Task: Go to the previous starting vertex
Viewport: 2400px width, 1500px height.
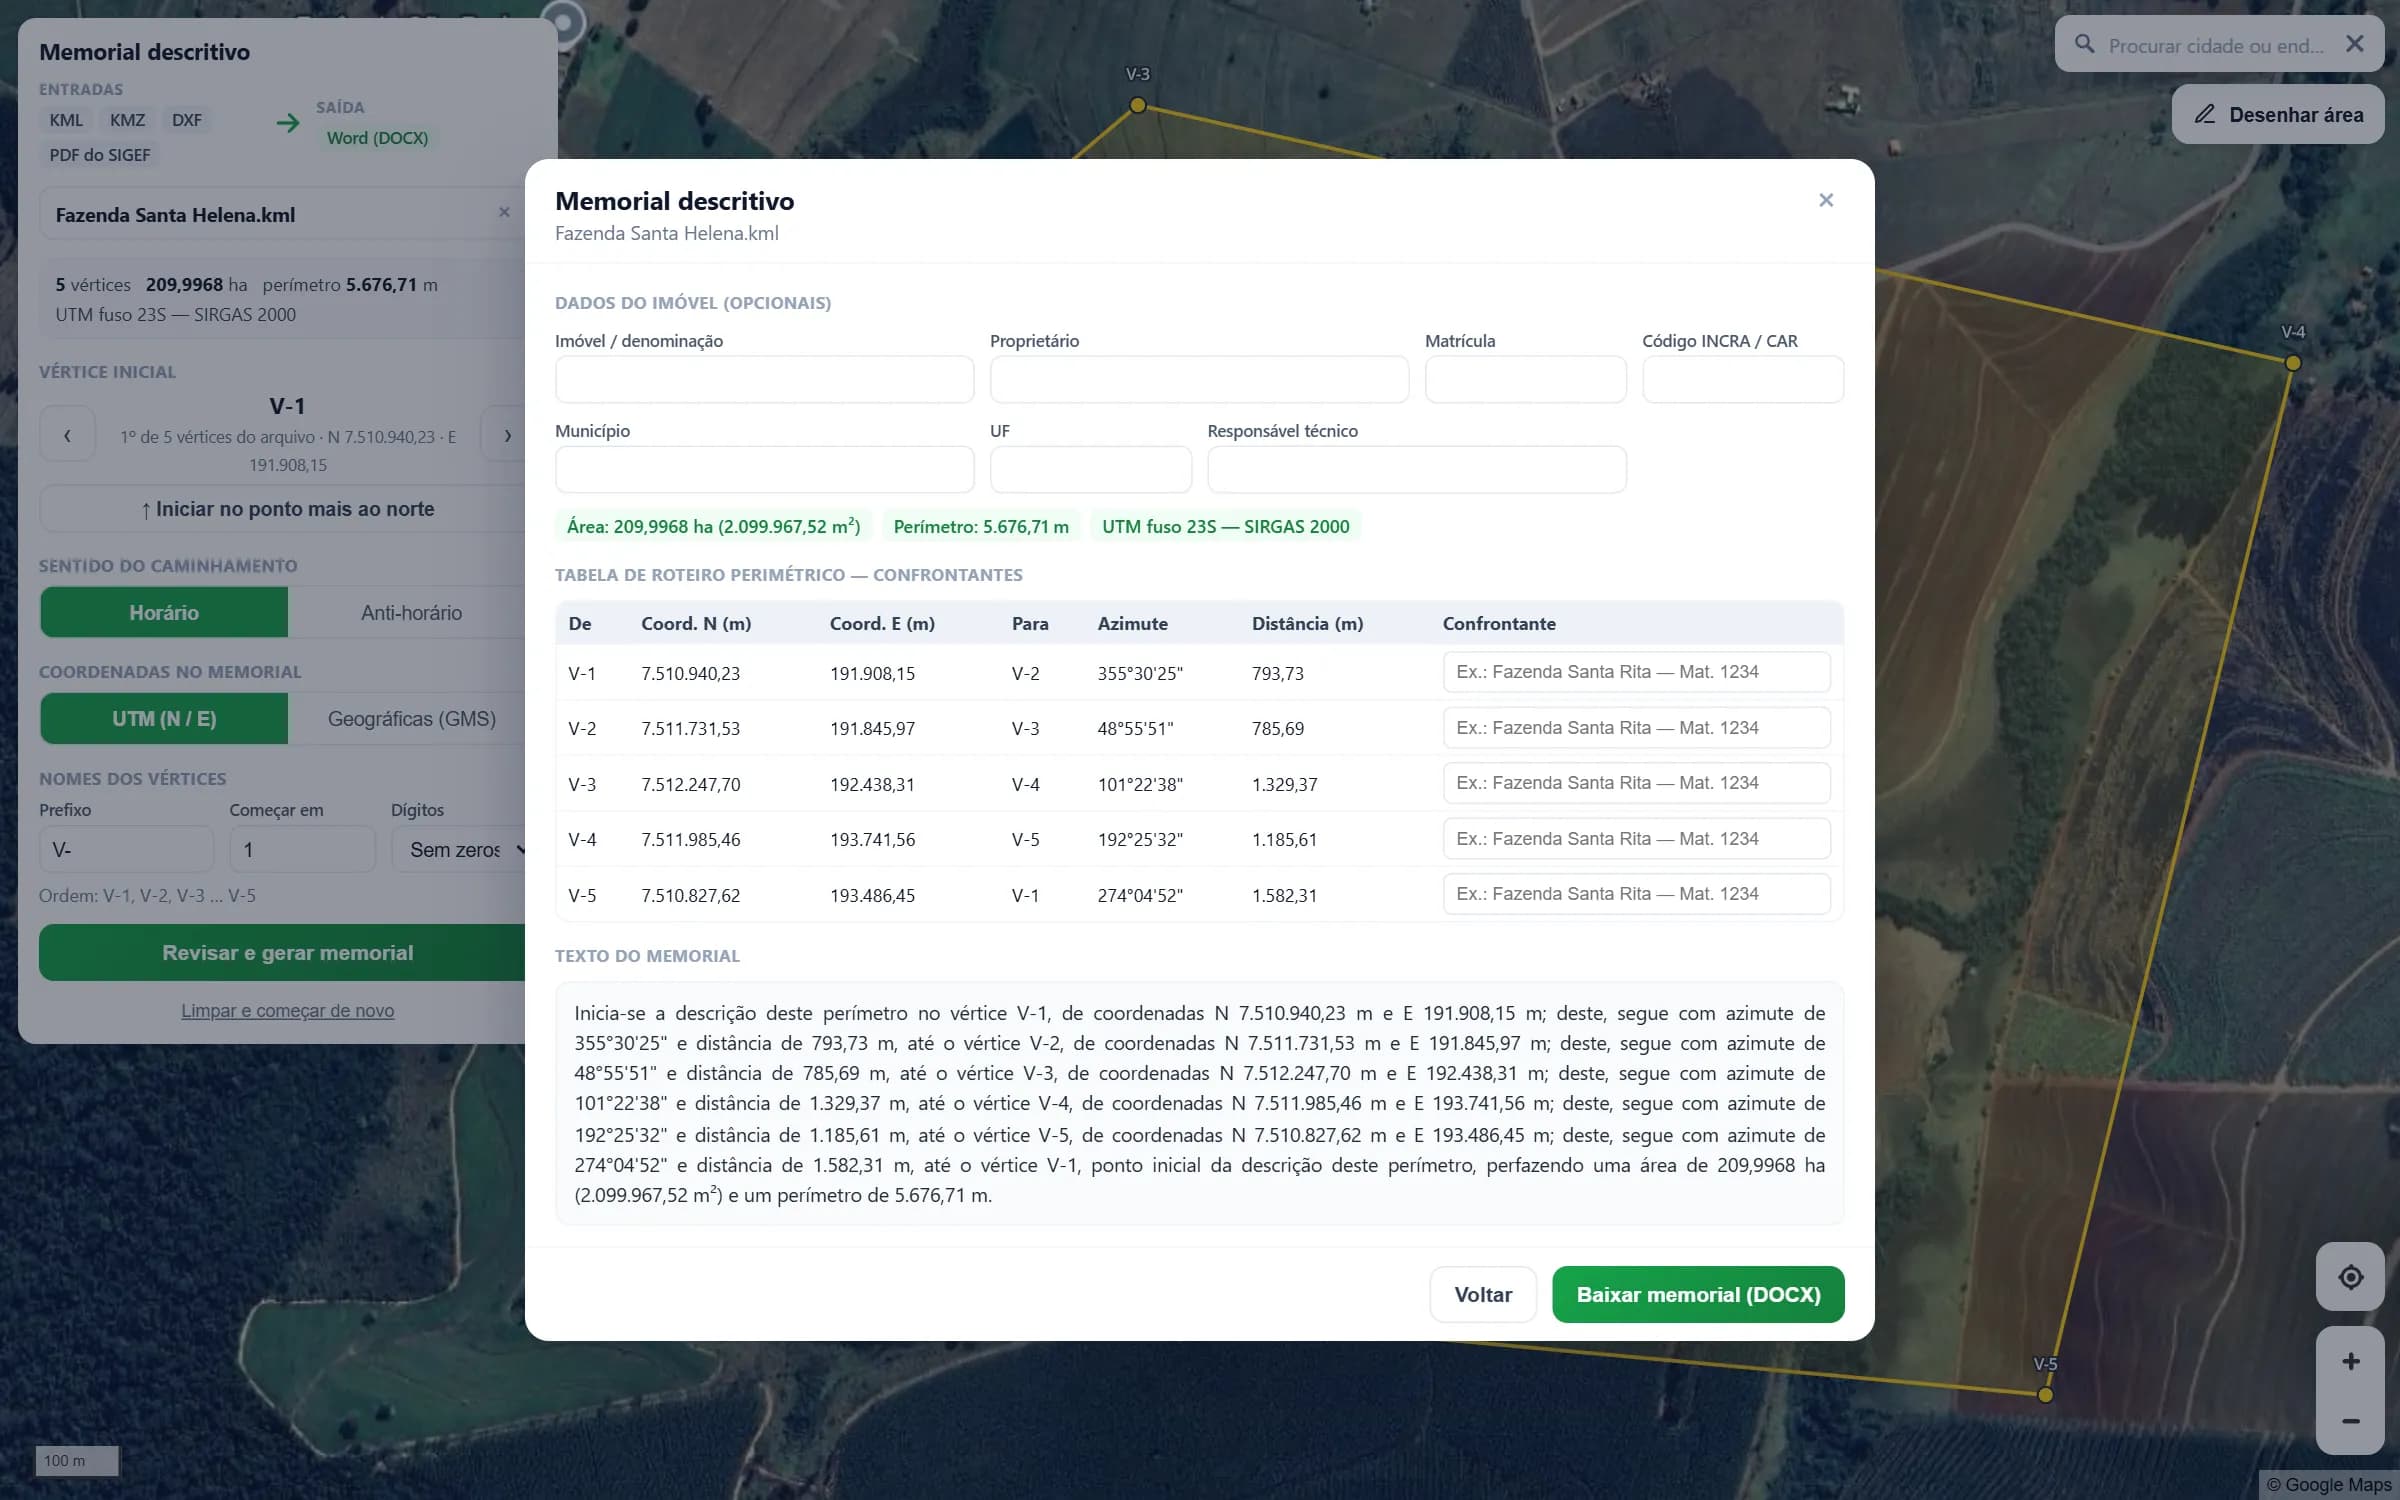Action: click(x=67, y=434)
